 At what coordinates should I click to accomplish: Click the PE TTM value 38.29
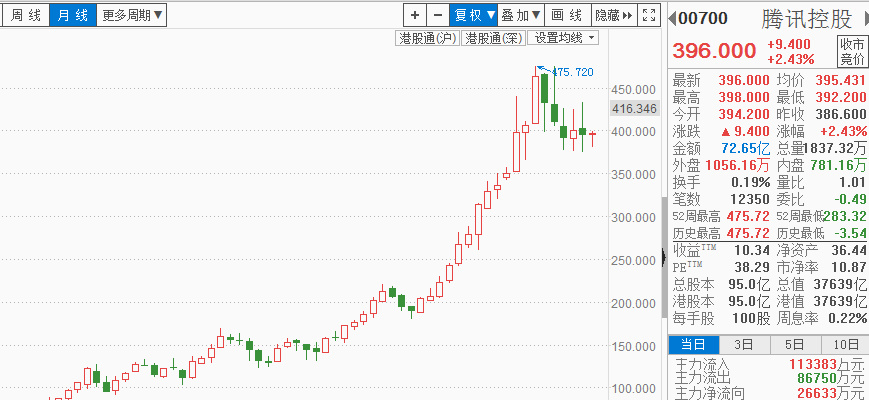click(752, 268)
